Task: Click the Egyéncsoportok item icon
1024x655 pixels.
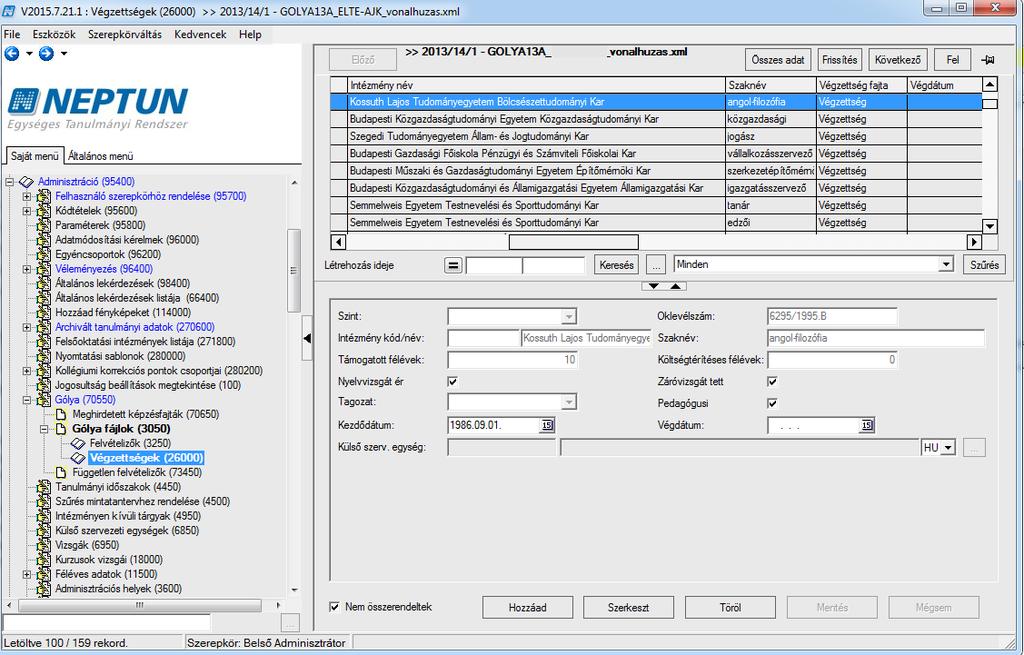Action: click(x=44, y=255)
